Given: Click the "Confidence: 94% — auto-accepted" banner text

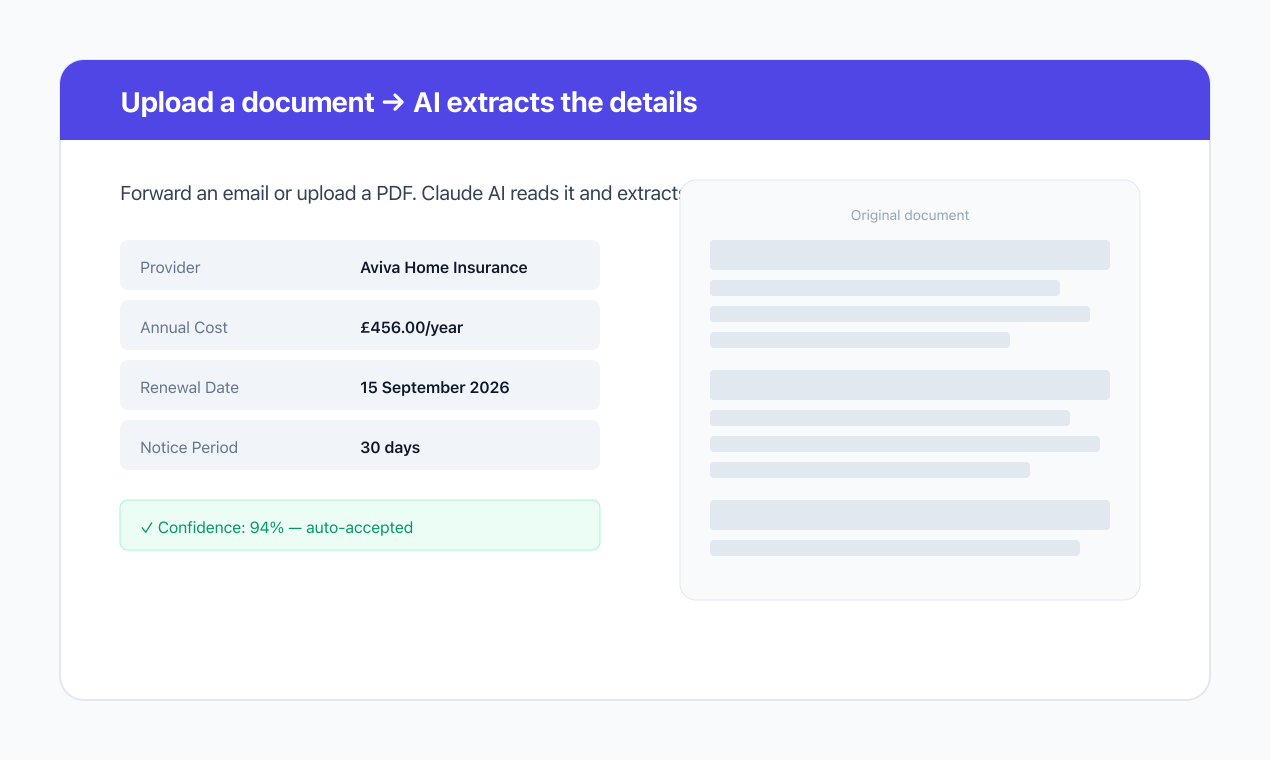Looking at the screenshot, I should (285, 527).
